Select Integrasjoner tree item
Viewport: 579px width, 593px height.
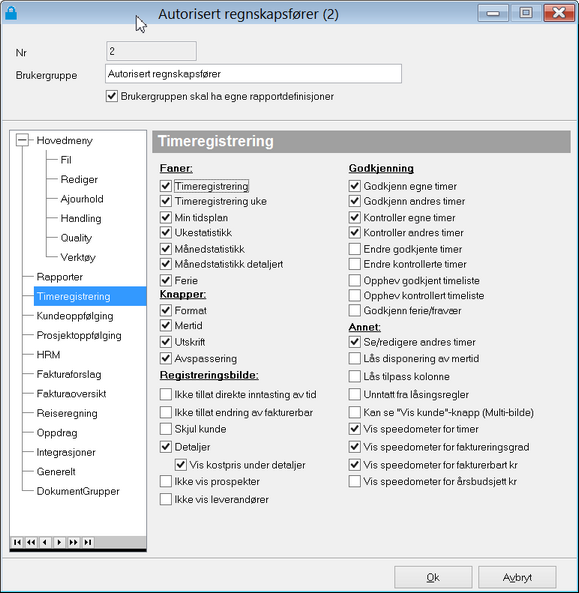[x=66, y=452]
